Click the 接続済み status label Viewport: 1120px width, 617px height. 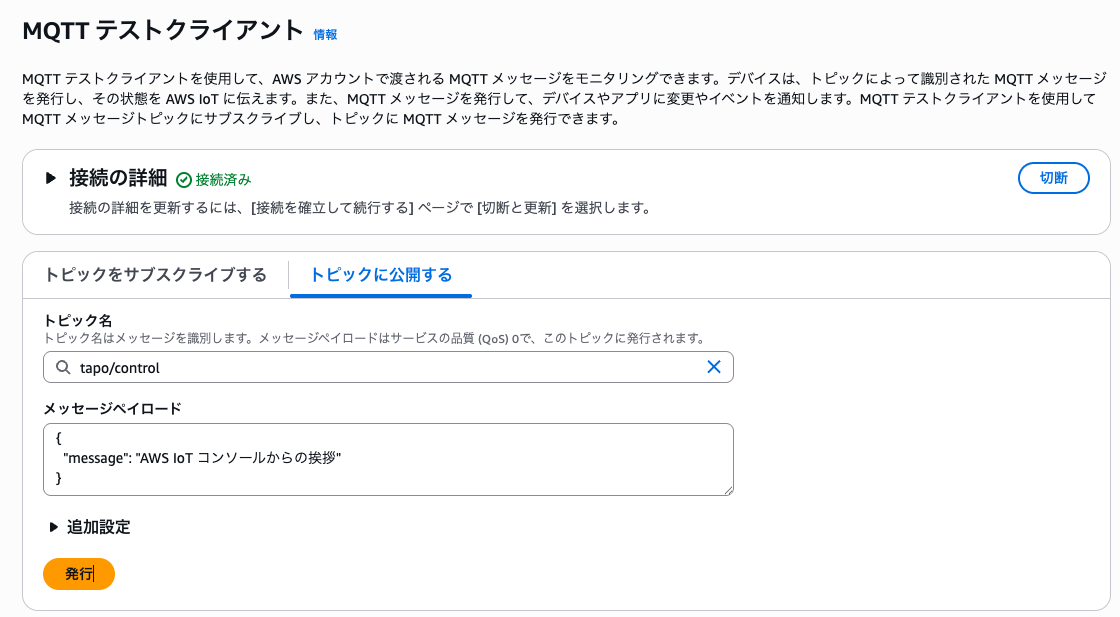(x=223, y=180)
